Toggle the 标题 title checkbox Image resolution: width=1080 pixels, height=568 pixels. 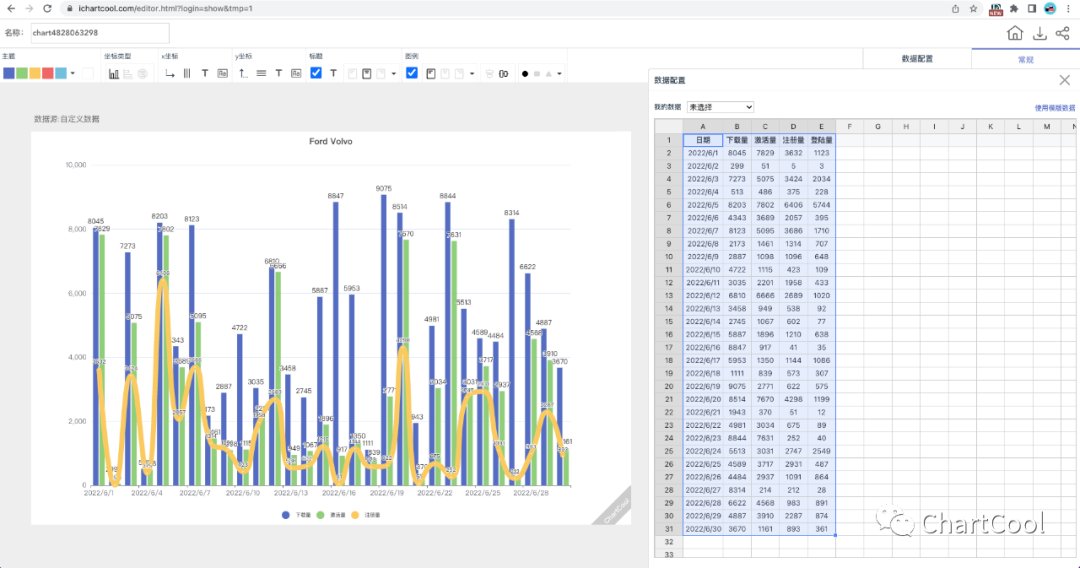tap(316, 73)
